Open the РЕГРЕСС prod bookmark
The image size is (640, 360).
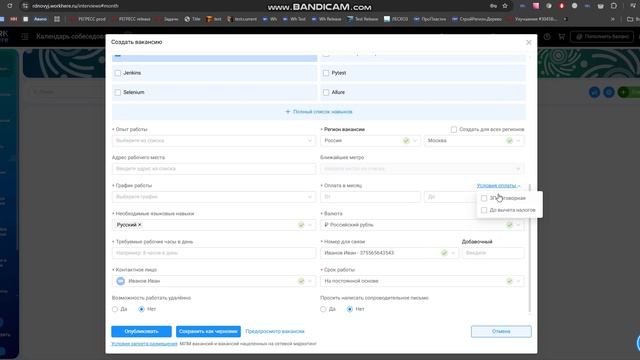pos(88,19)
